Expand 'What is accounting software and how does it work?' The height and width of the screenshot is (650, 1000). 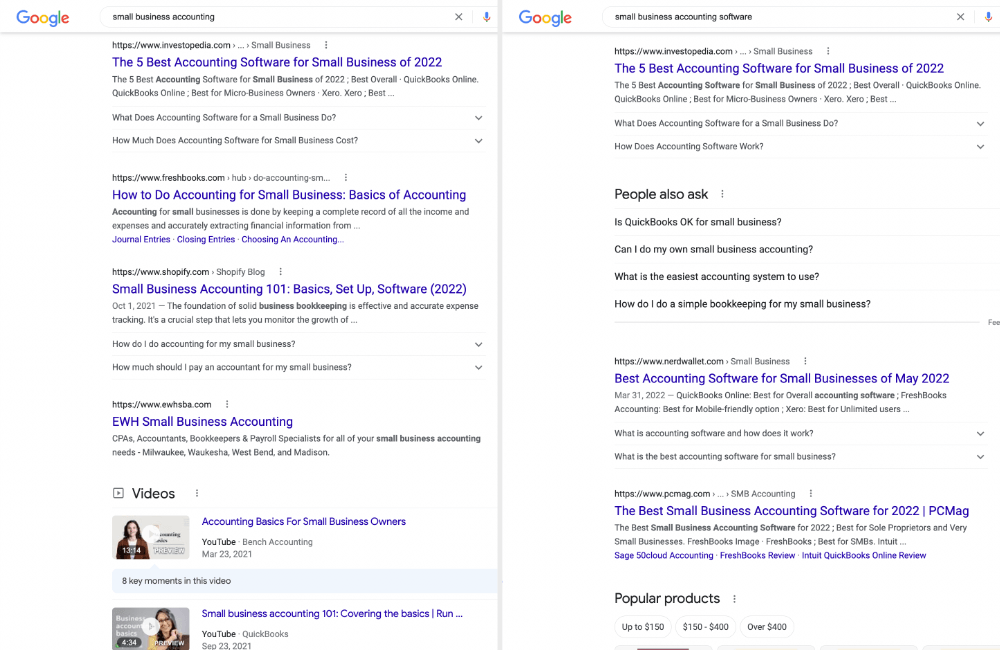[800, 434]
